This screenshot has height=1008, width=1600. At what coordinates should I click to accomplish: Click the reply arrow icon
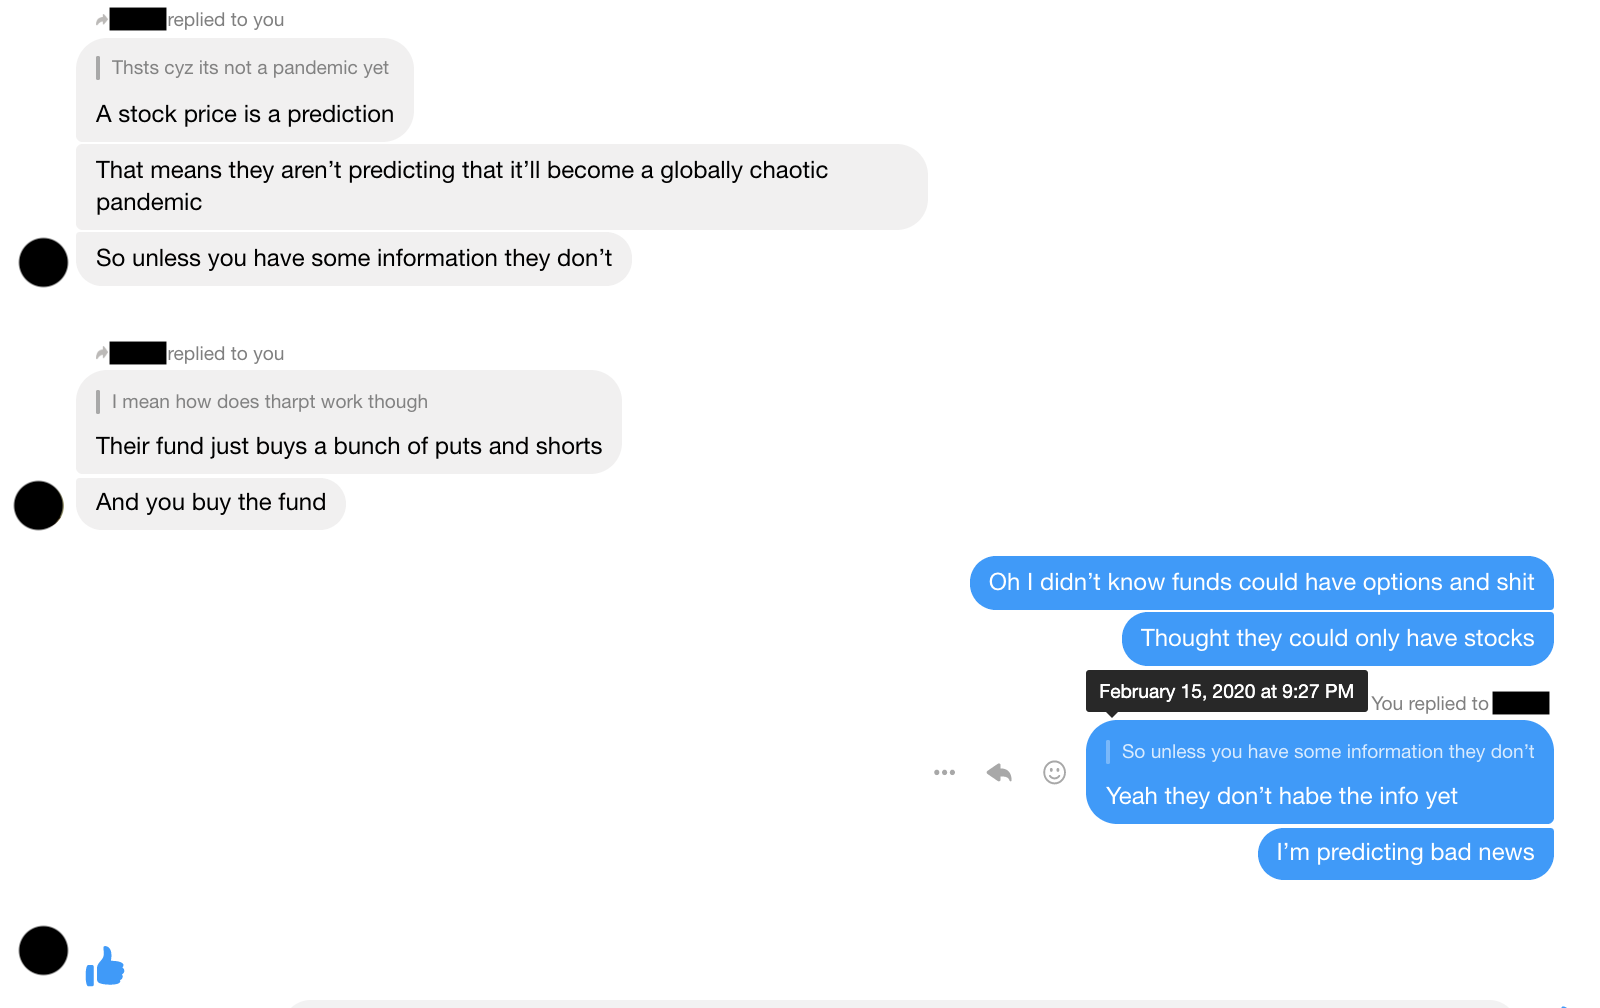coord(999,772)
